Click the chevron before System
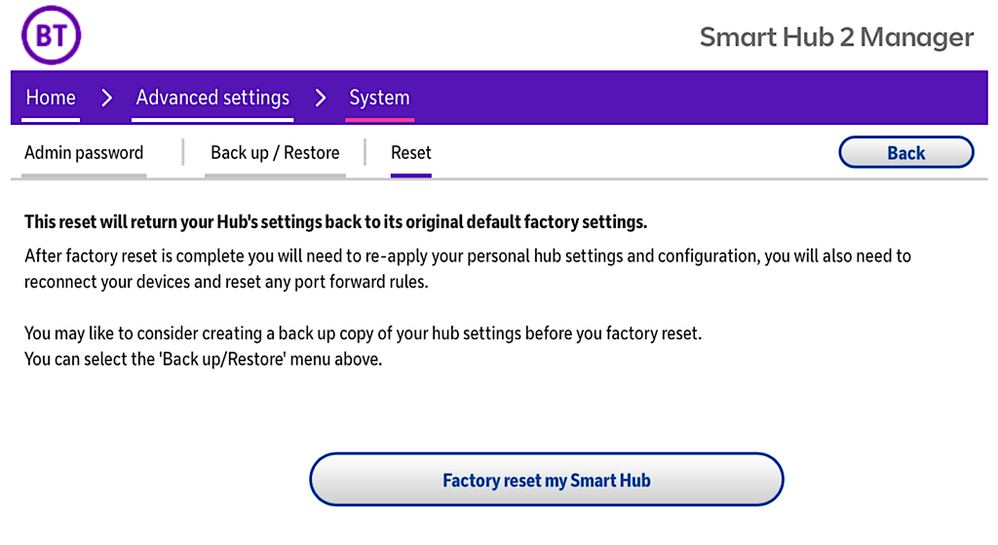 coord(320,98)
